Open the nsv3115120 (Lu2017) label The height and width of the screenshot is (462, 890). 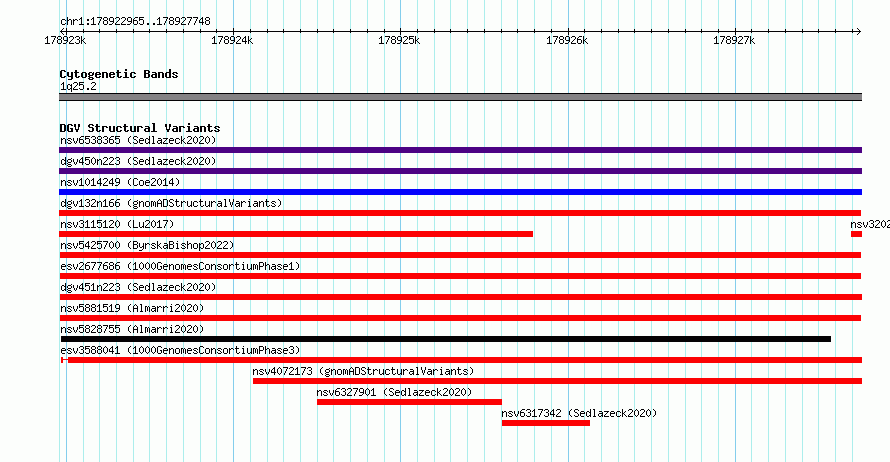point(117,224)
